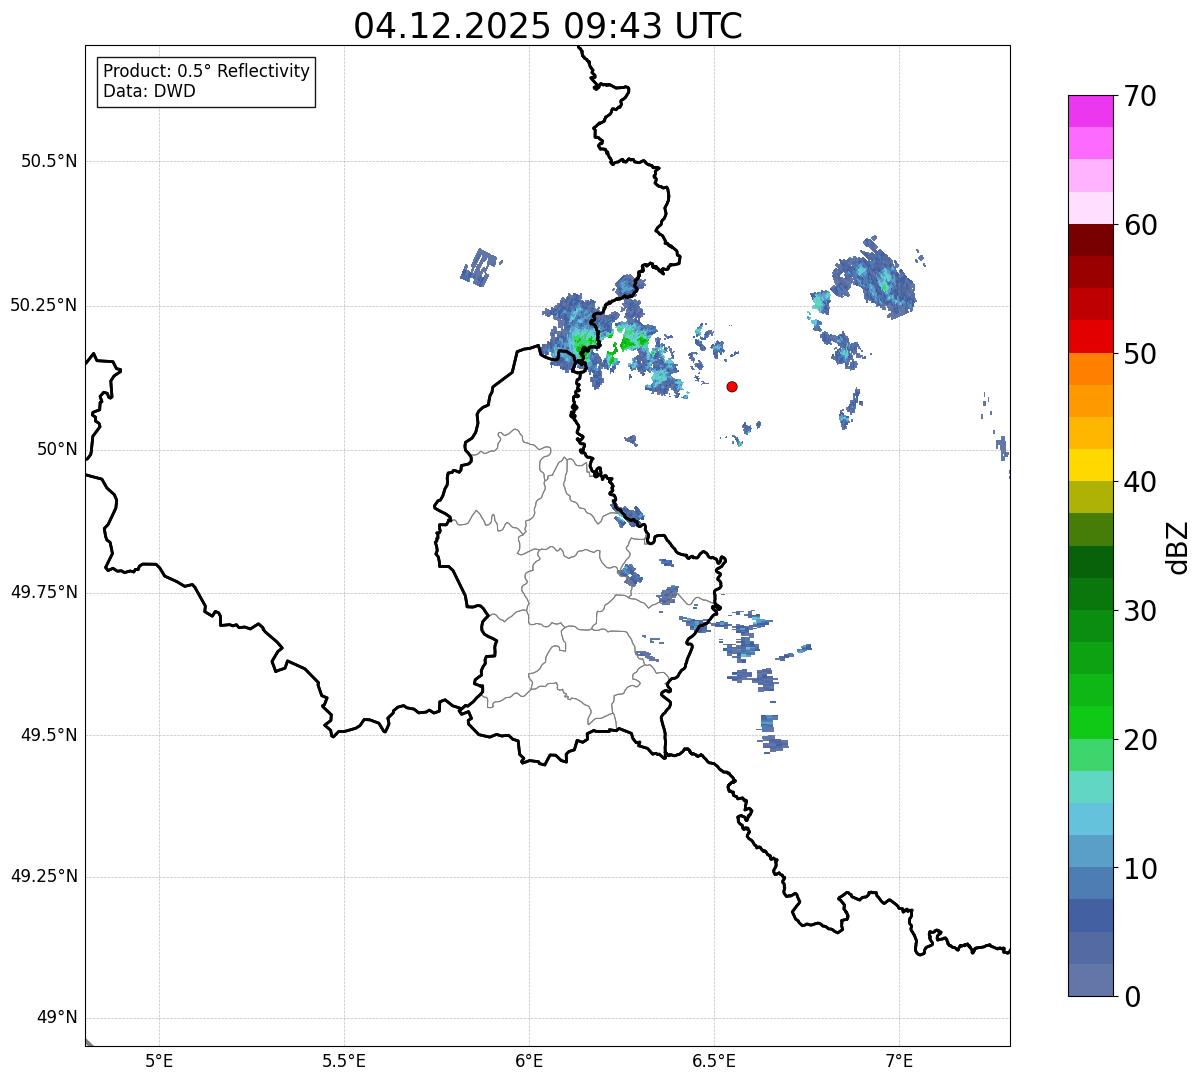This screenshot has height=1081, width=1202.
Task: Click the "49°N" latitude label
Action: click(57, 1018)
